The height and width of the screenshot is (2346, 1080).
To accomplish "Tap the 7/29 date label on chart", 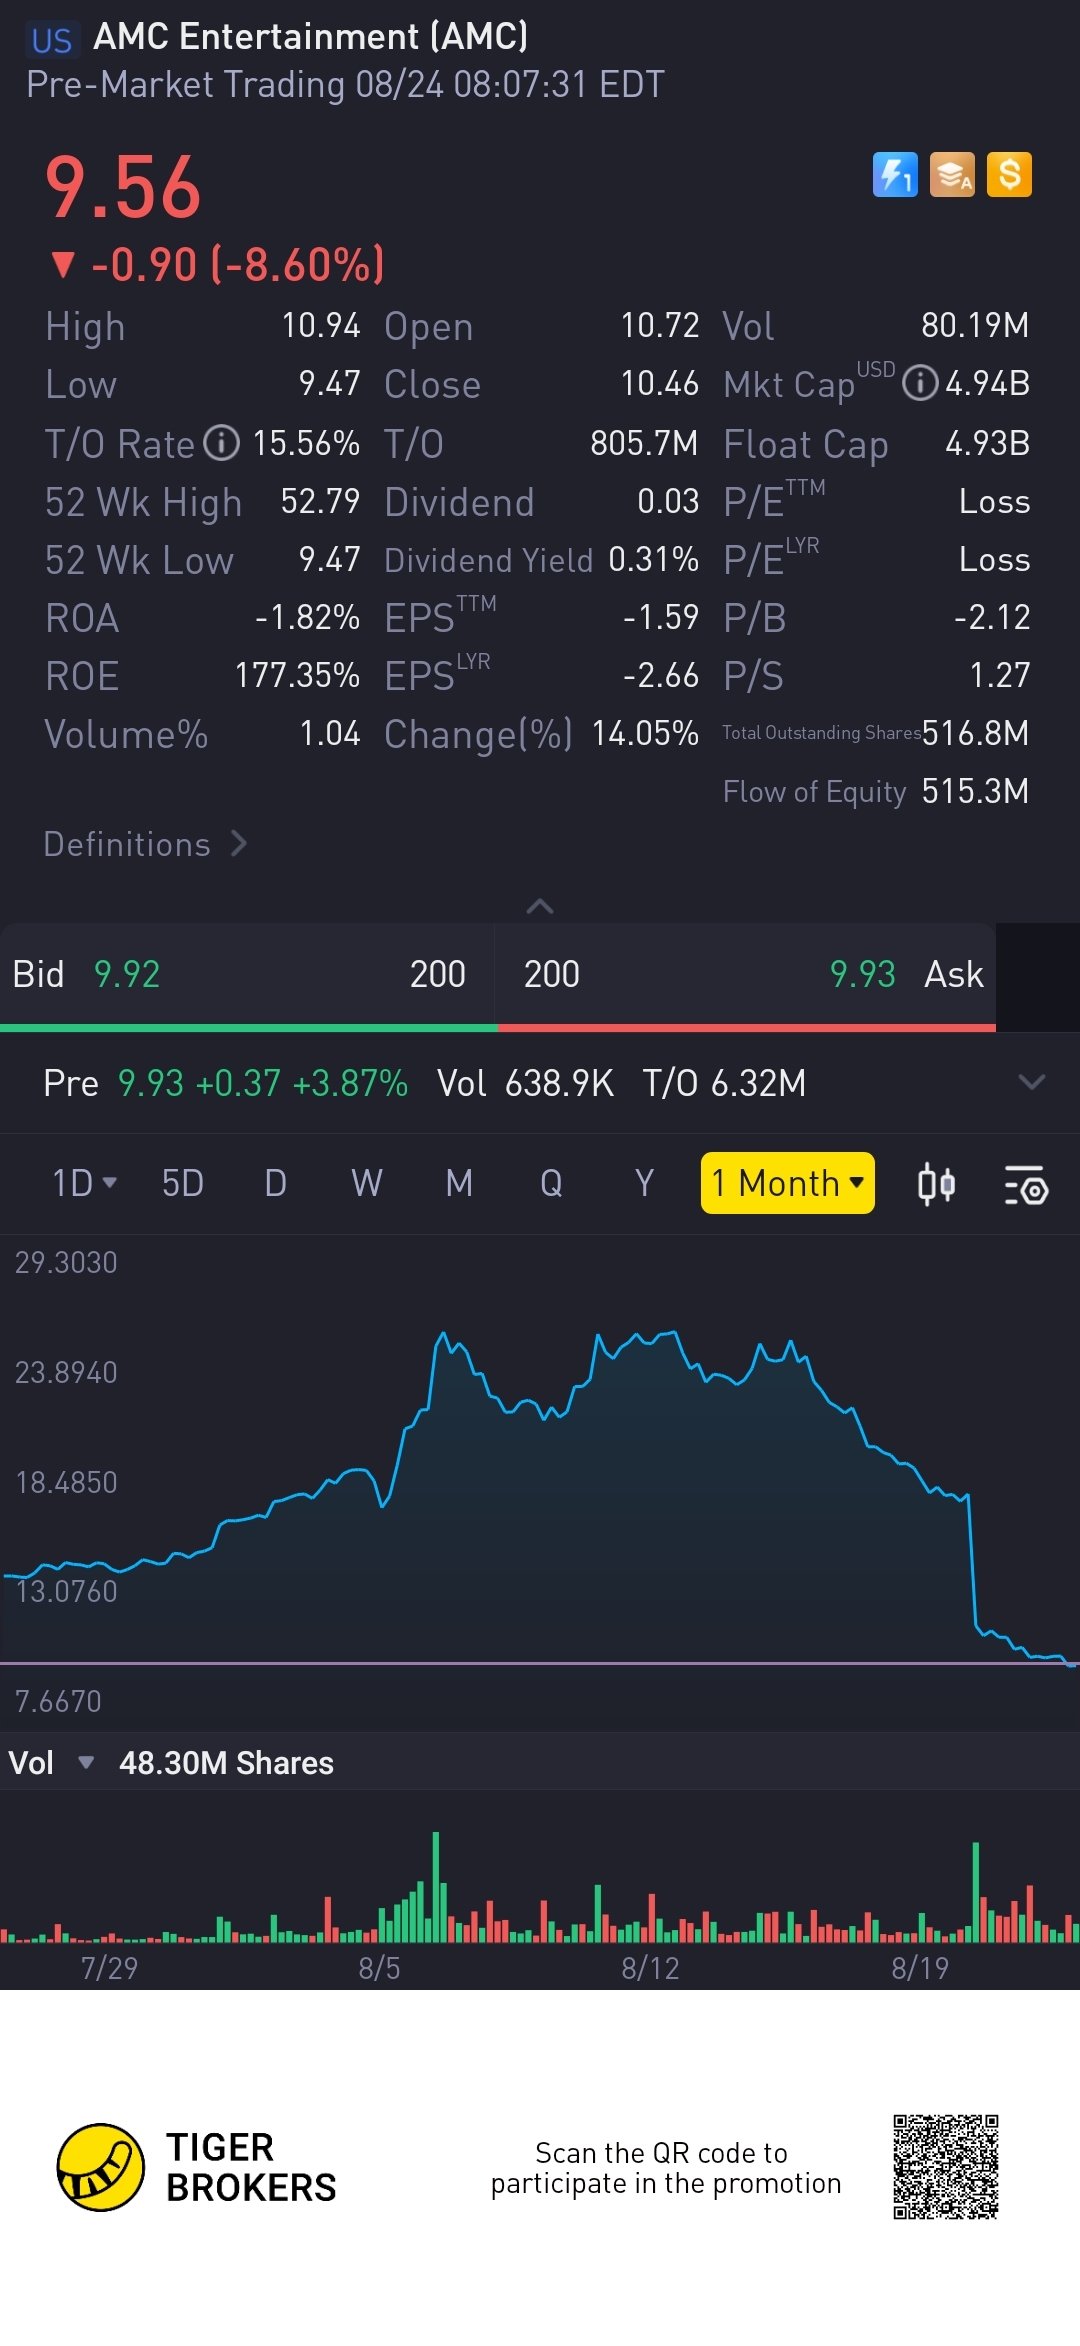I will pyautogui.click(x=109, y=1968).
